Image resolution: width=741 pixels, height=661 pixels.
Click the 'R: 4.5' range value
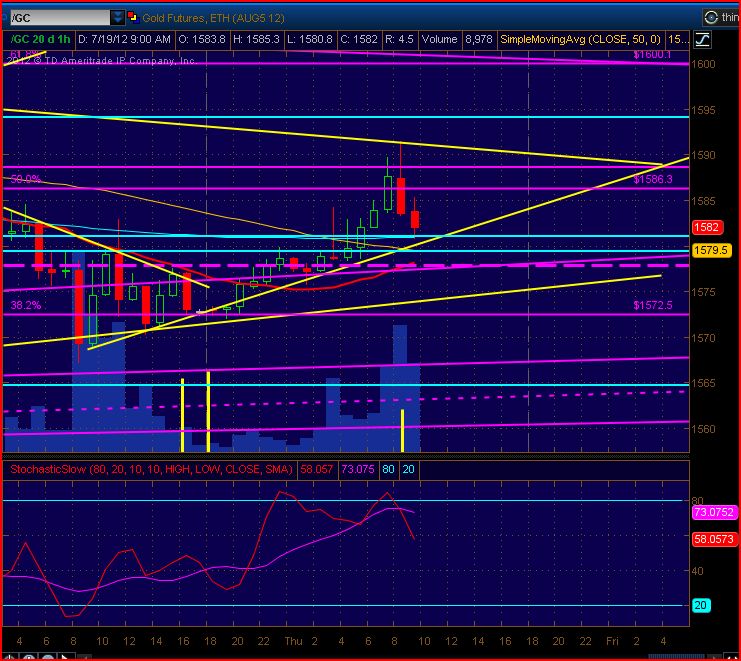coord(399,39)
